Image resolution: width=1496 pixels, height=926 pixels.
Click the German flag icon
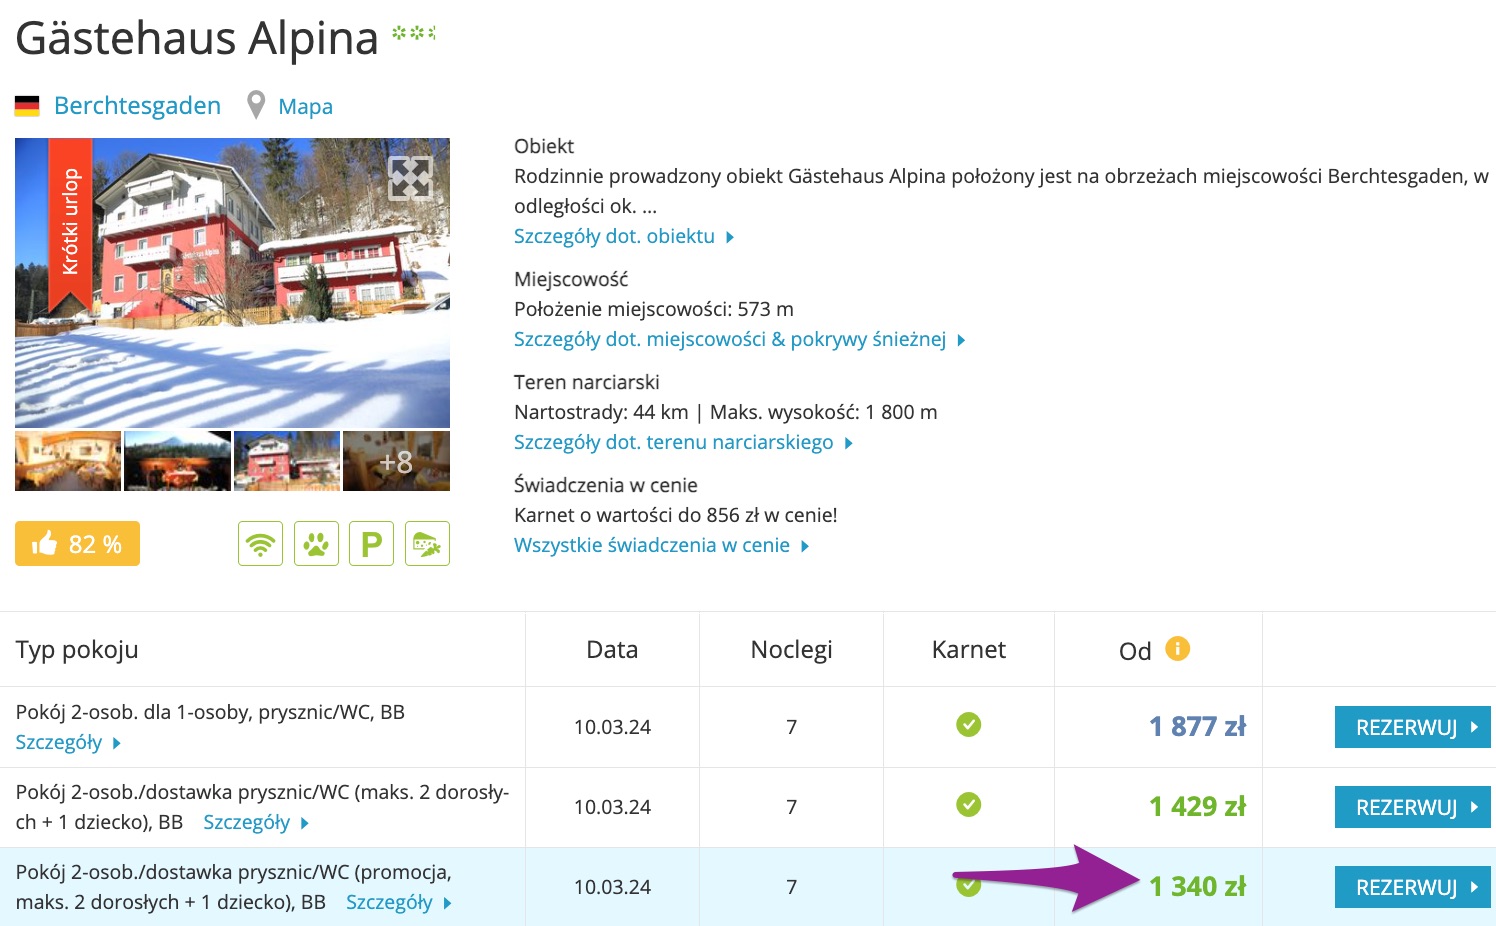(x=27, y=106)
